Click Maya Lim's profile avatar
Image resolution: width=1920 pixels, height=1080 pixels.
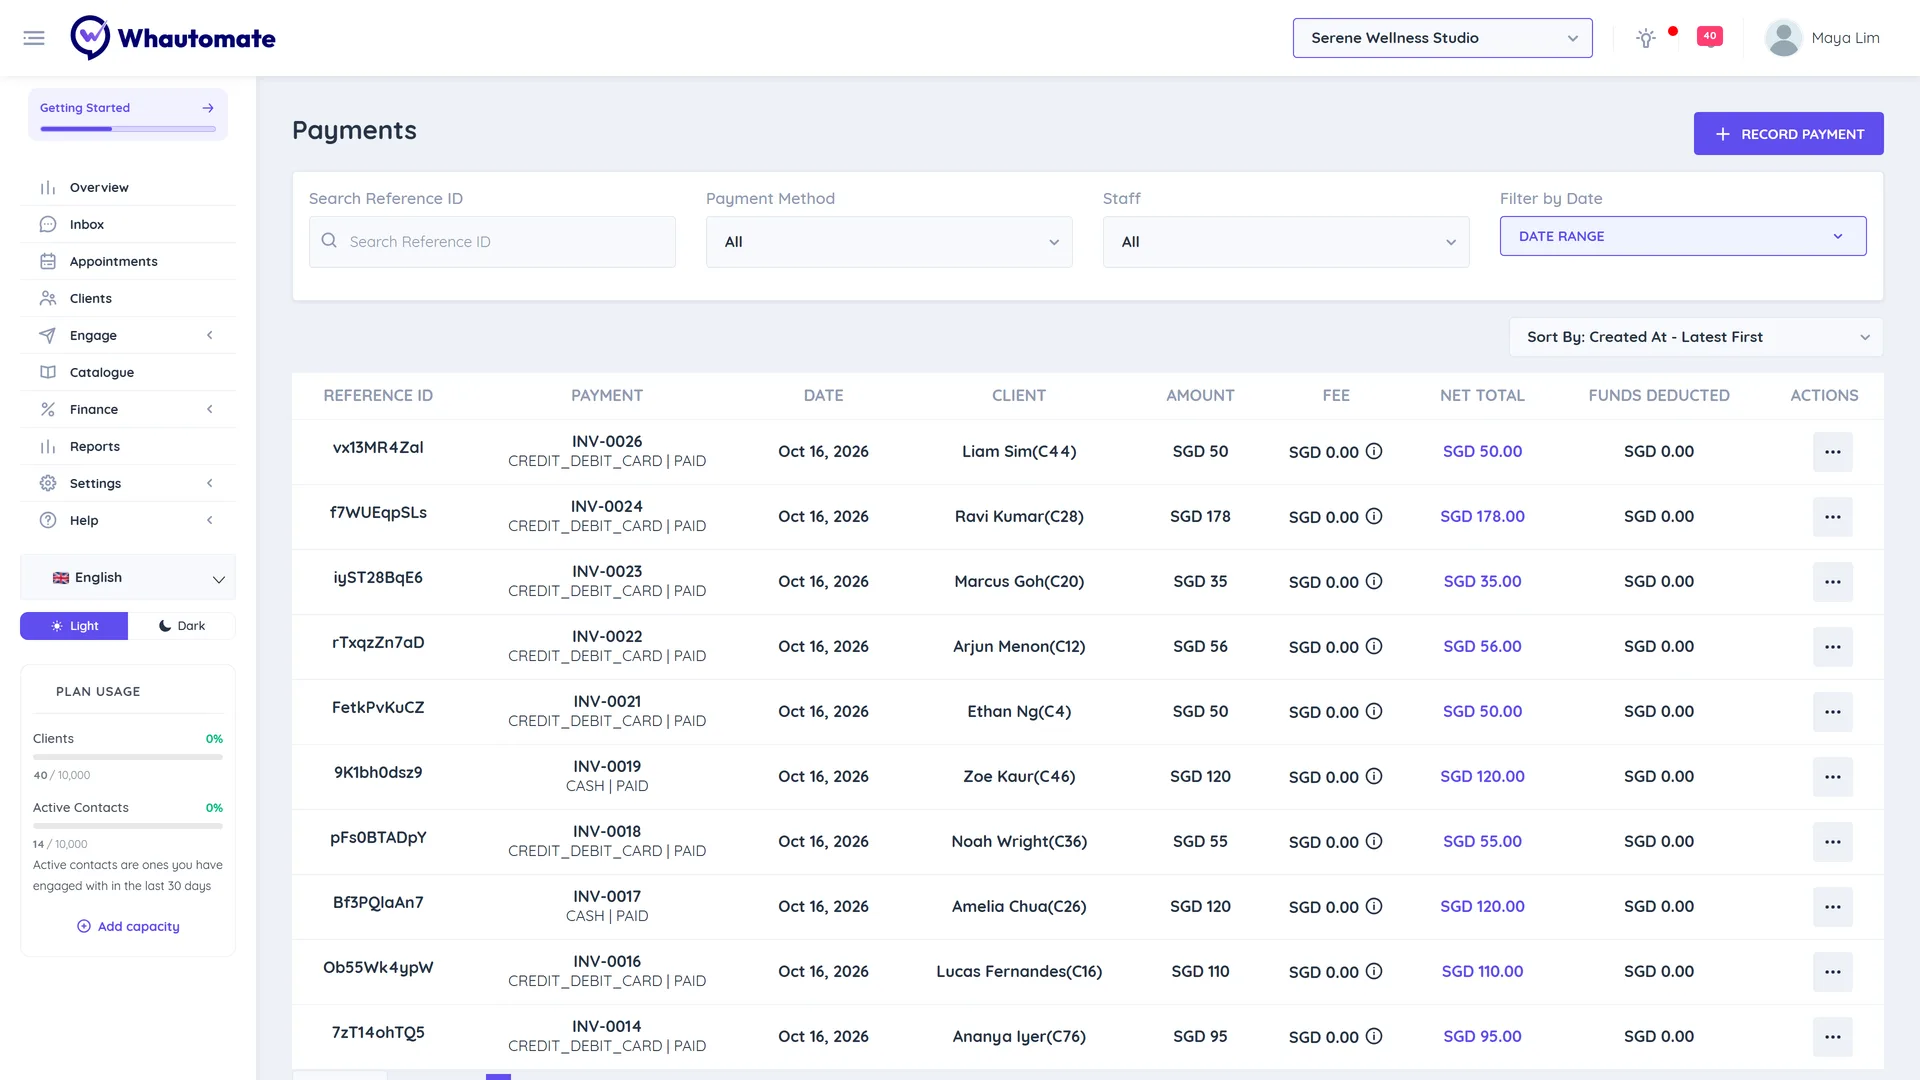1783,38
